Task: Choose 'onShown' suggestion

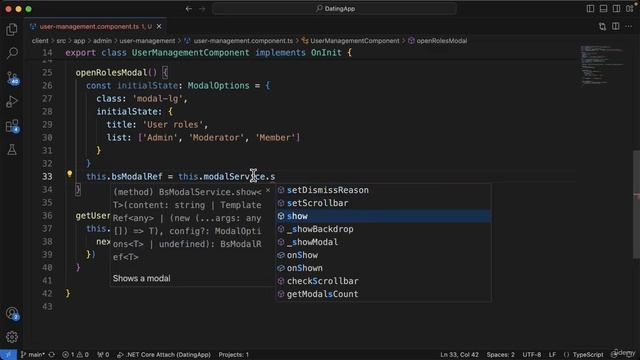Action: tap(383, 268)
